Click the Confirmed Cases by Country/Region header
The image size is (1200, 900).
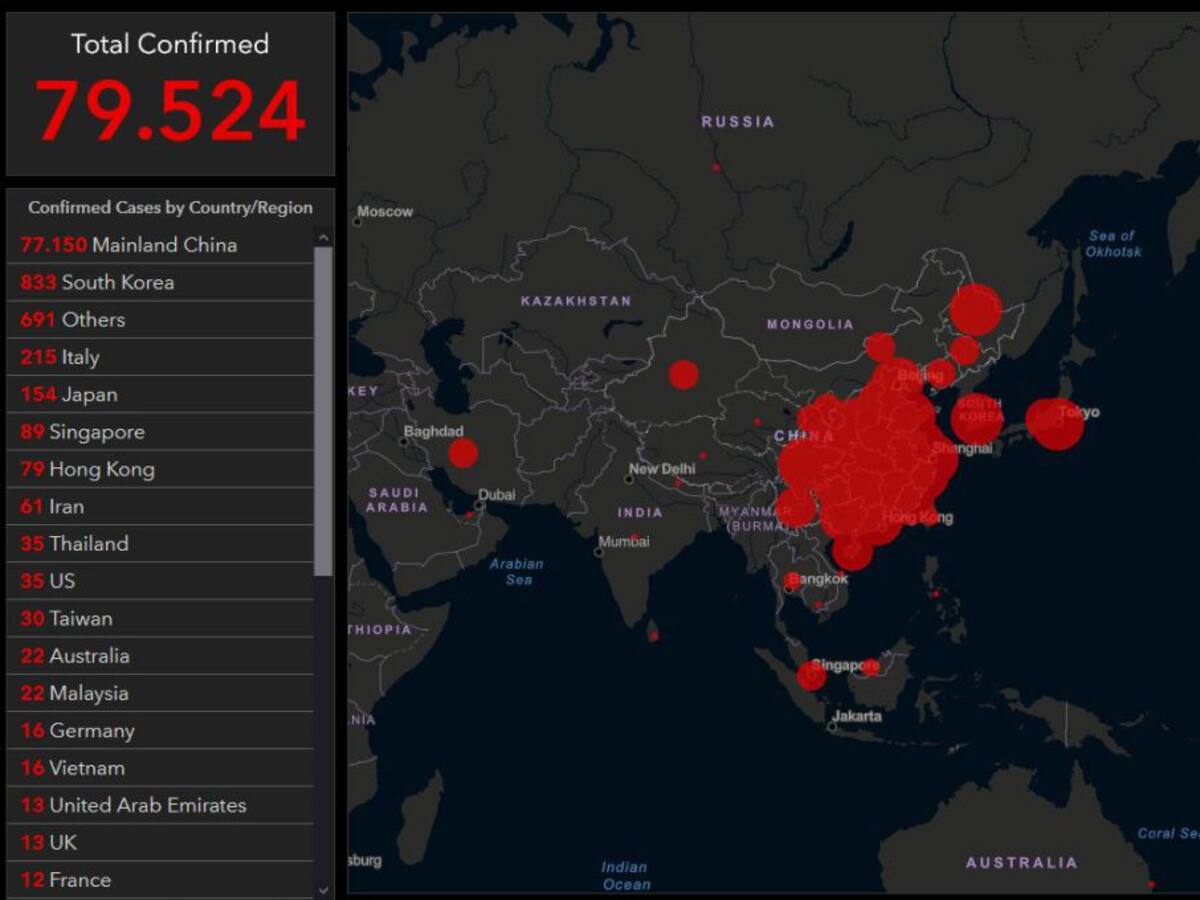click(170, 208)
